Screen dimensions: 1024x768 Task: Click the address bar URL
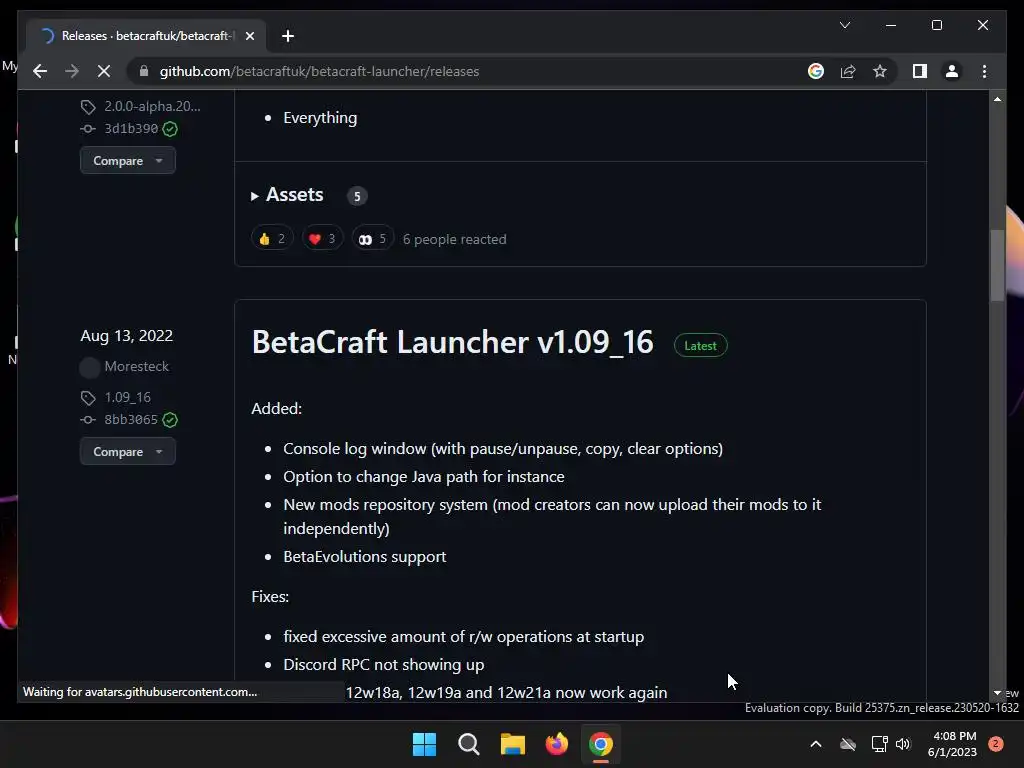click(319, 71)
